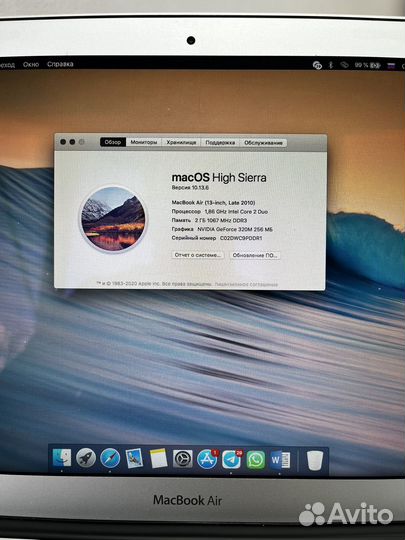
Task: Click the input language flag in menu bar
Action: pyautogui.click(x=391, y=66)
